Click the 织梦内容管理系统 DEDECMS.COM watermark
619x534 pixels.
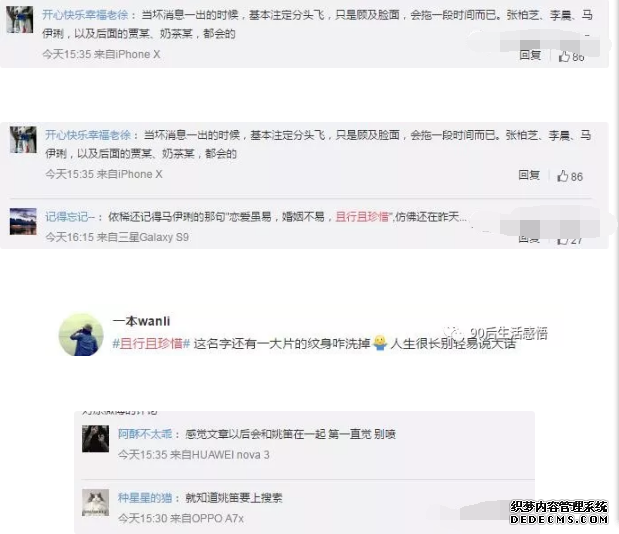(x=559, y=512)
